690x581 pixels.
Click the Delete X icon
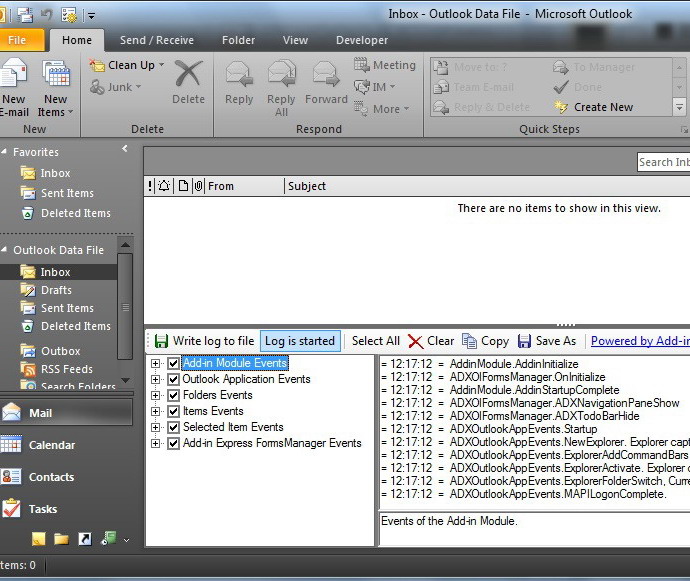pyautogui.click(x=188, y=73)
